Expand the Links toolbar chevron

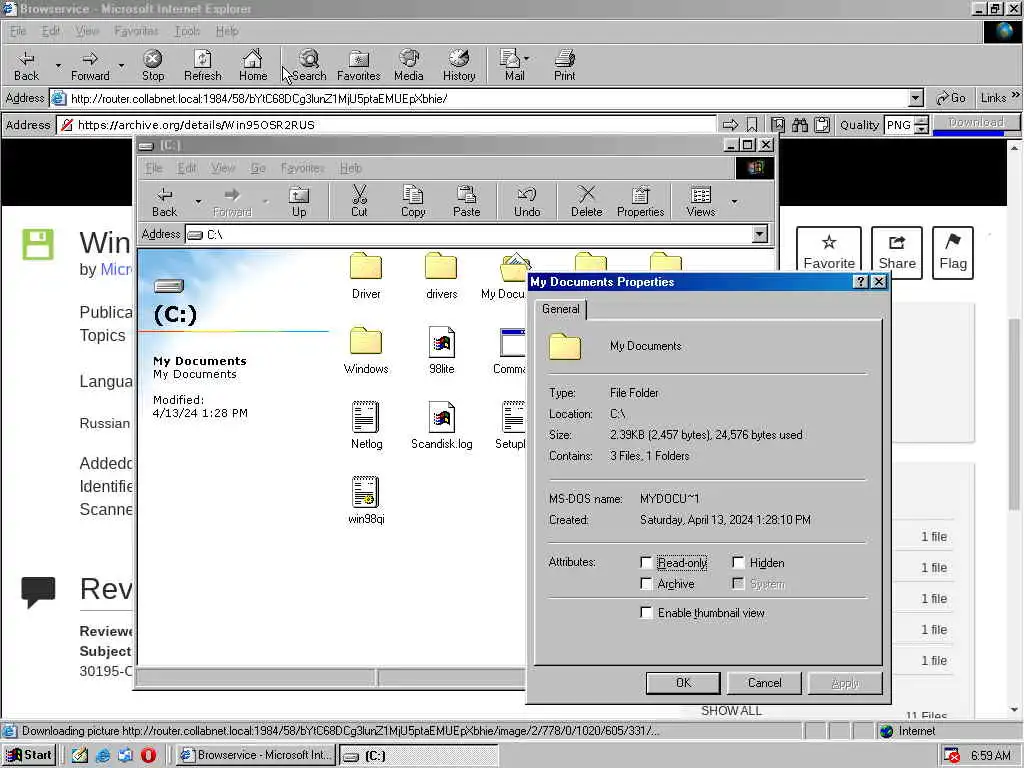(1016, 95)
